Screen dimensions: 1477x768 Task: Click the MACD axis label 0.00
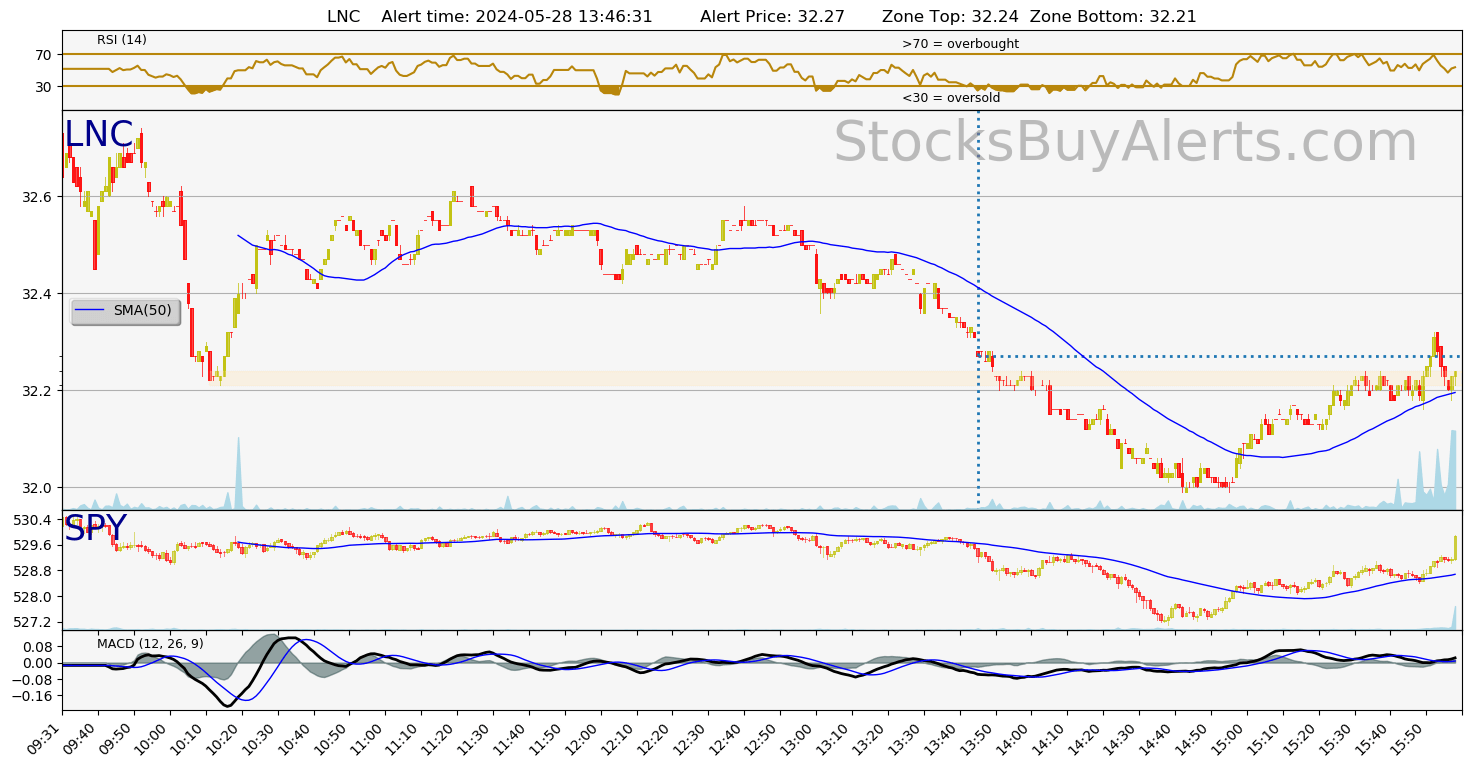click(38, 663)
